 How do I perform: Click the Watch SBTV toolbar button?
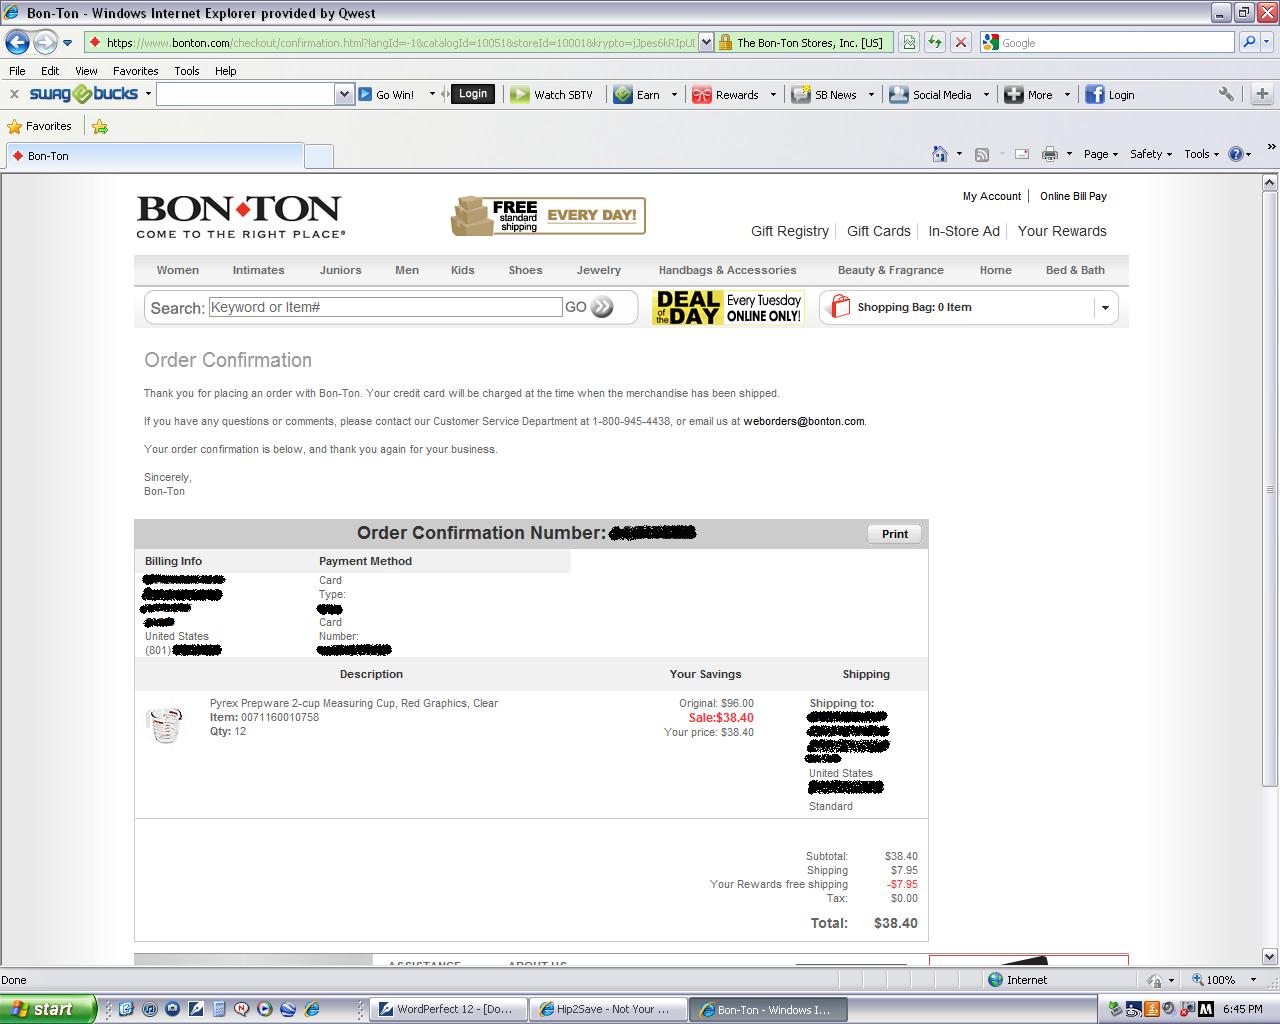[551, 94]
